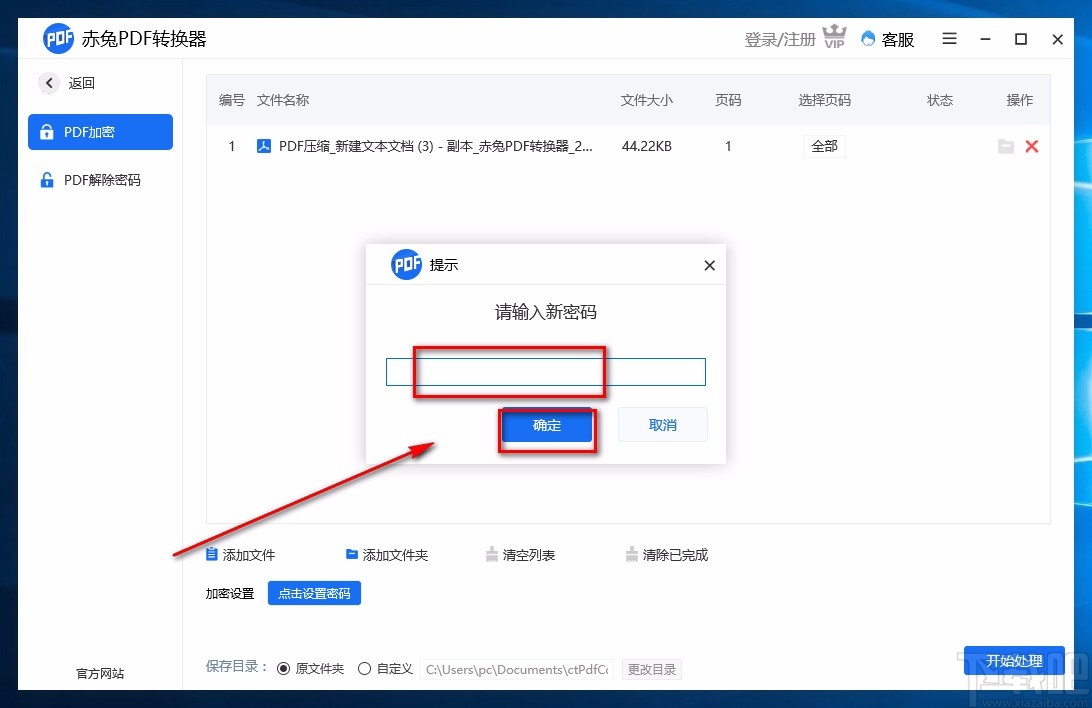
Task: Click the 清空列表 clear list icon
Action: point(492,554)
